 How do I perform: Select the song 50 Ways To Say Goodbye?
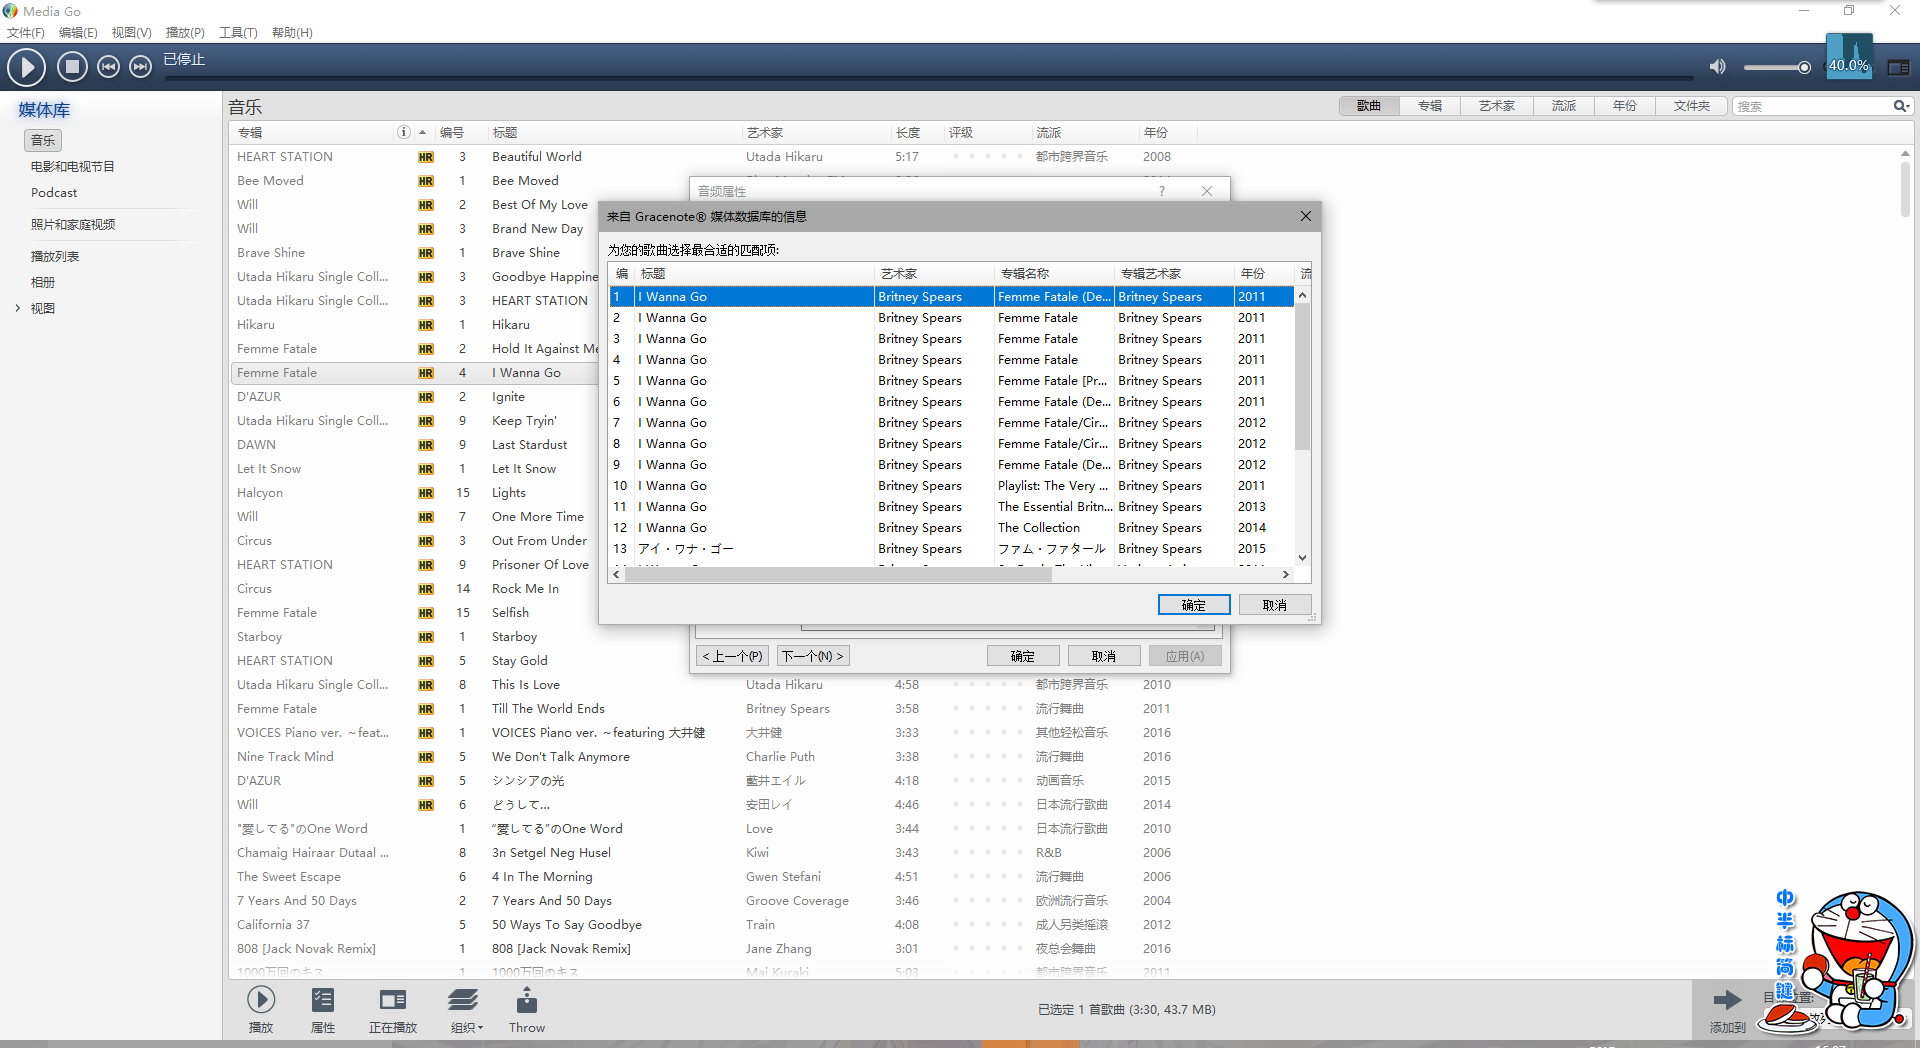pos(567,925)
